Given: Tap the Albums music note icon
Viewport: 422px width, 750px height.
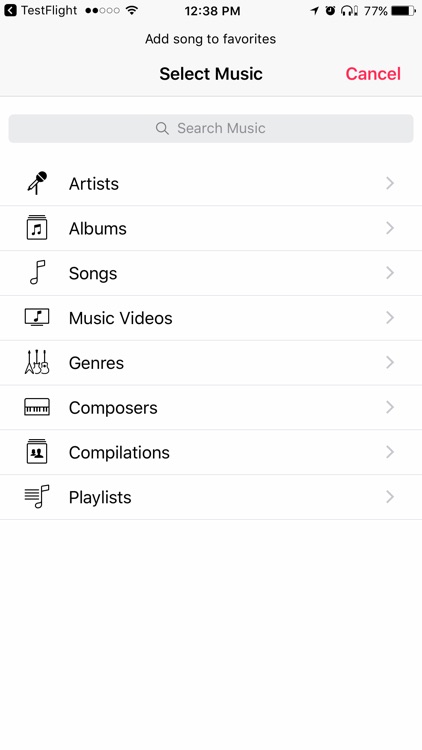Looking at the screenshot, I should point(37,228).
